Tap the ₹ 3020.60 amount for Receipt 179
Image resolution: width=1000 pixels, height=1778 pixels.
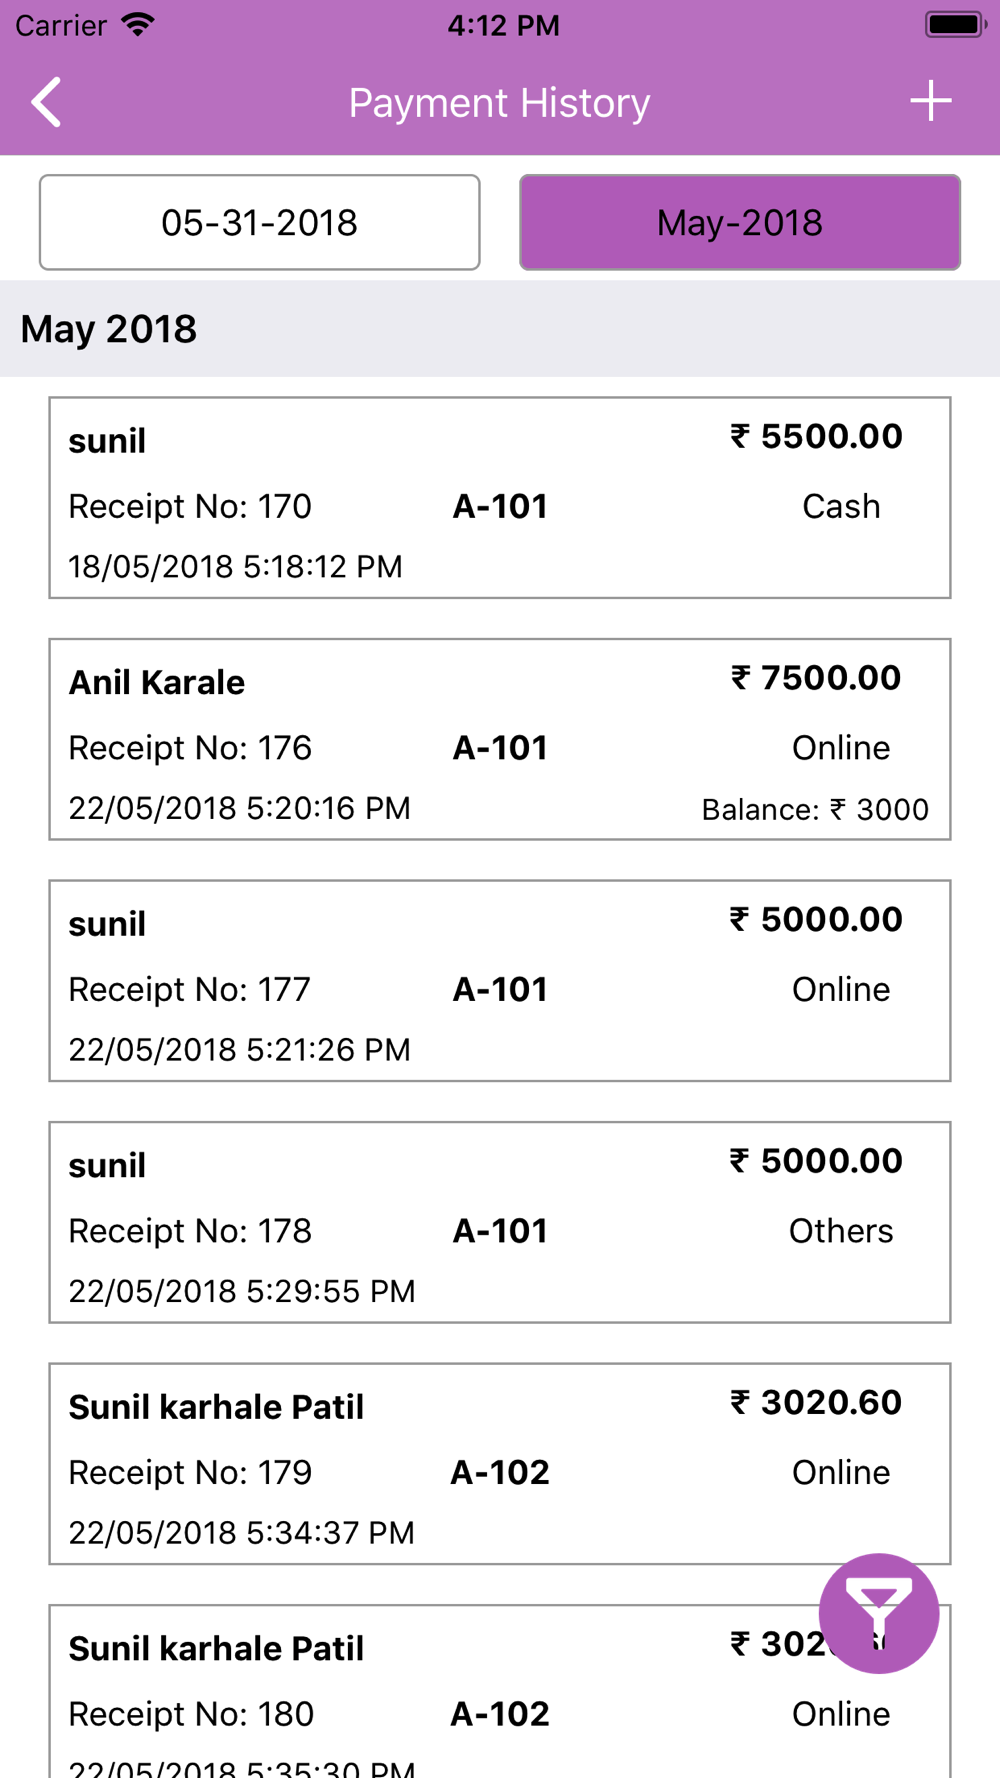pos(816,1403)
